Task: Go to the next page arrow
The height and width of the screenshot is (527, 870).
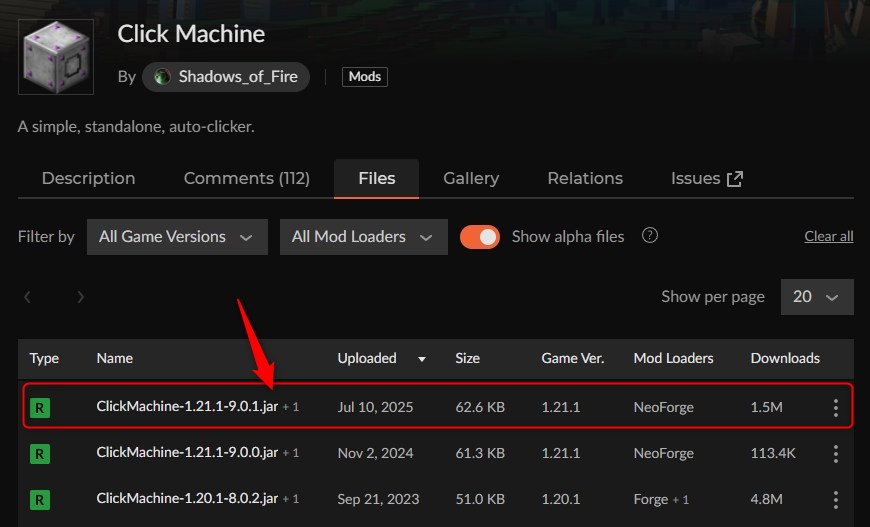Action: (x=80, y=297)
